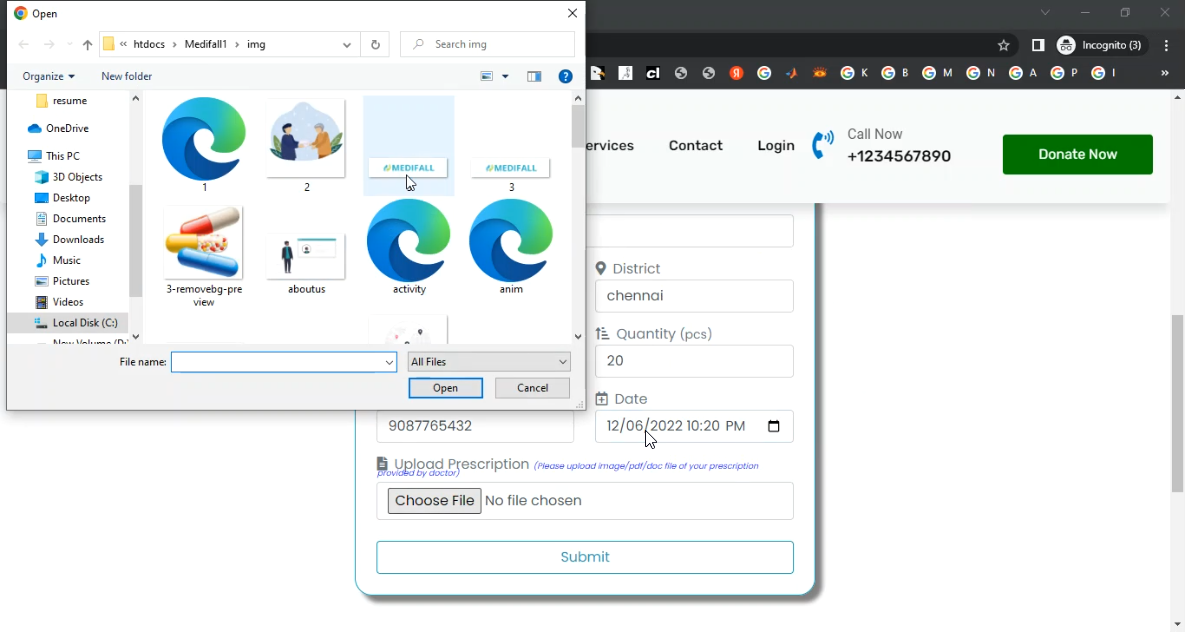This screenshot has width=1185, height=632.
Task: Click the Cancel button in dialog
Action: [x=532, y=388]
